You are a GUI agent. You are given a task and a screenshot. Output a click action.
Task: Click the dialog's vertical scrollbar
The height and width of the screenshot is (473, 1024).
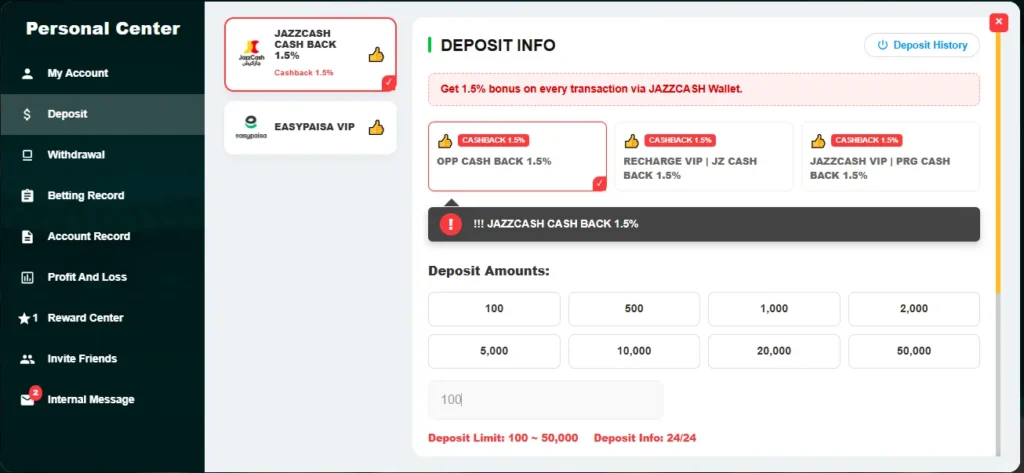998,163
